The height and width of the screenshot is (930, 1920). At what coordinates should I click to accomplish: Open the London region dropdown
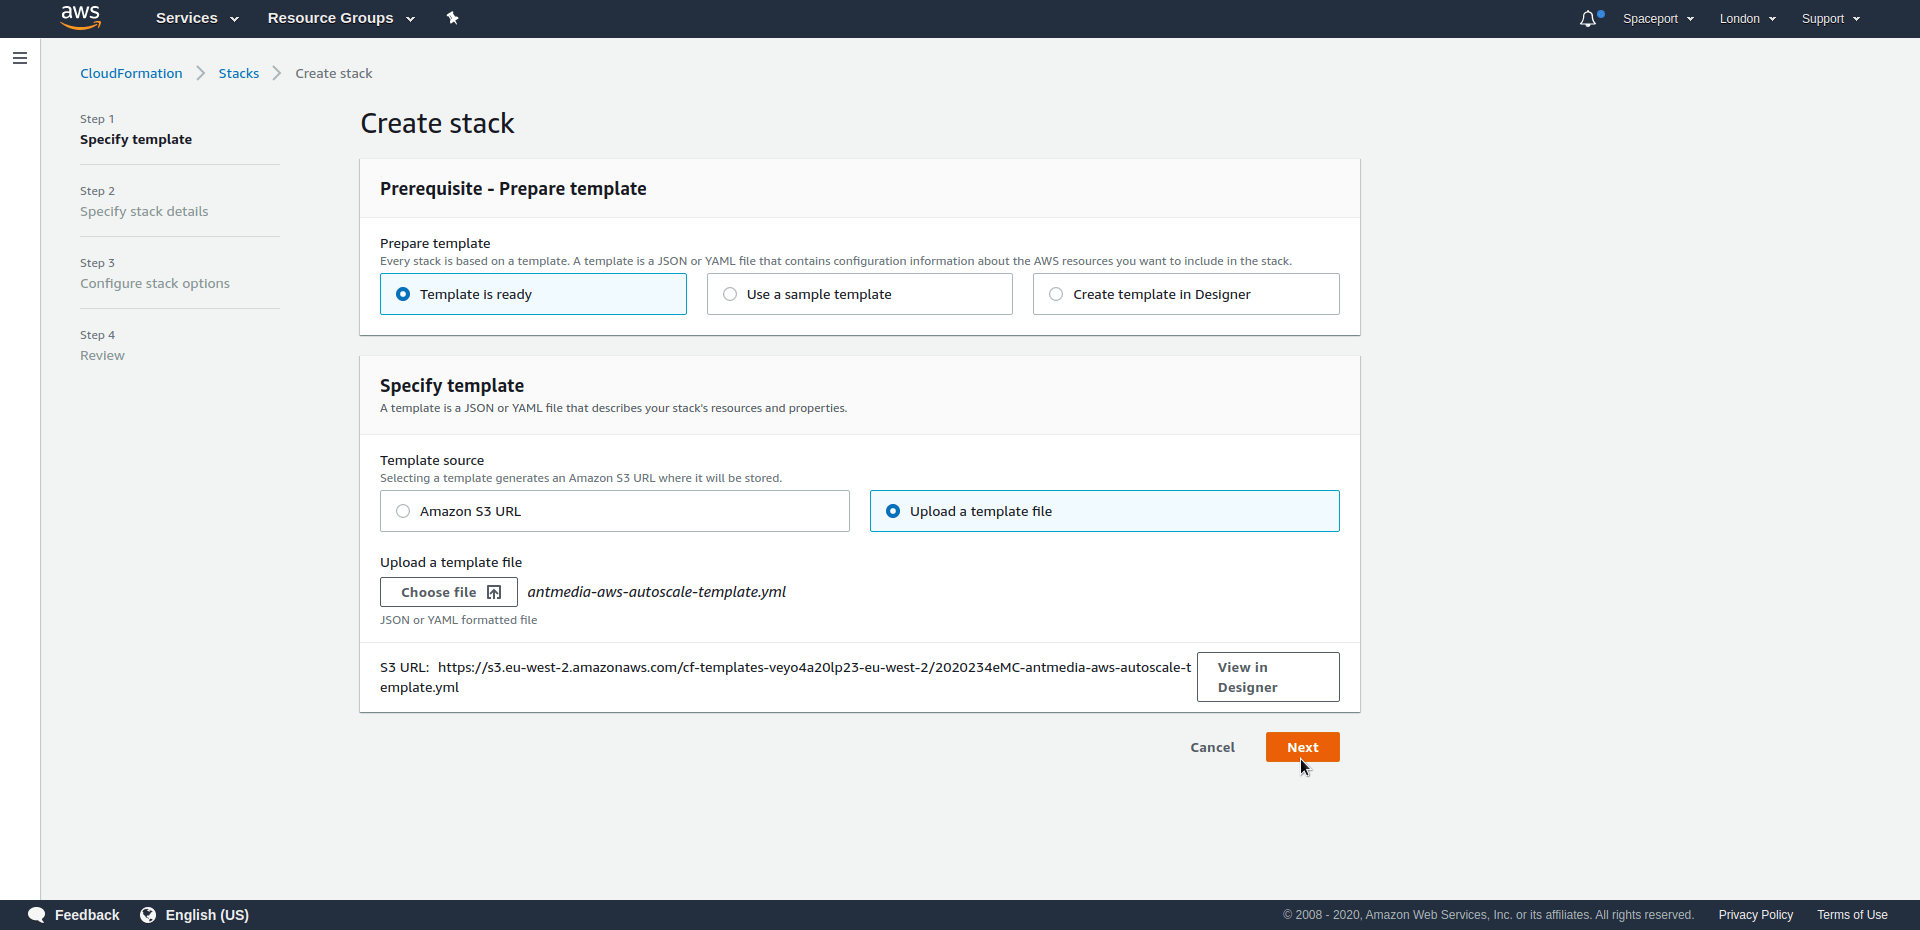click(x=1747, y=19)
